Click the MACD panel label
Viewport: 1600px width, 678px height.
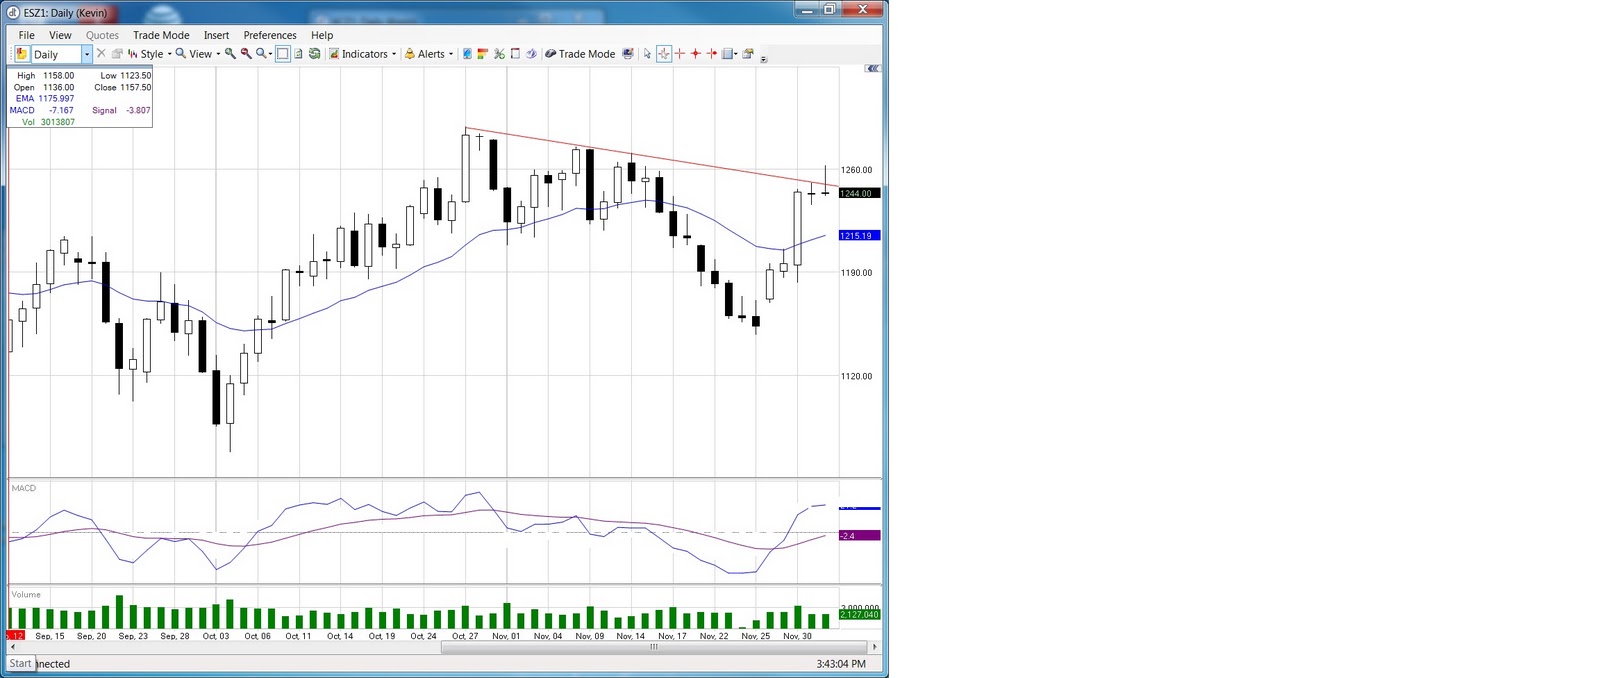(x=23, y=488)
